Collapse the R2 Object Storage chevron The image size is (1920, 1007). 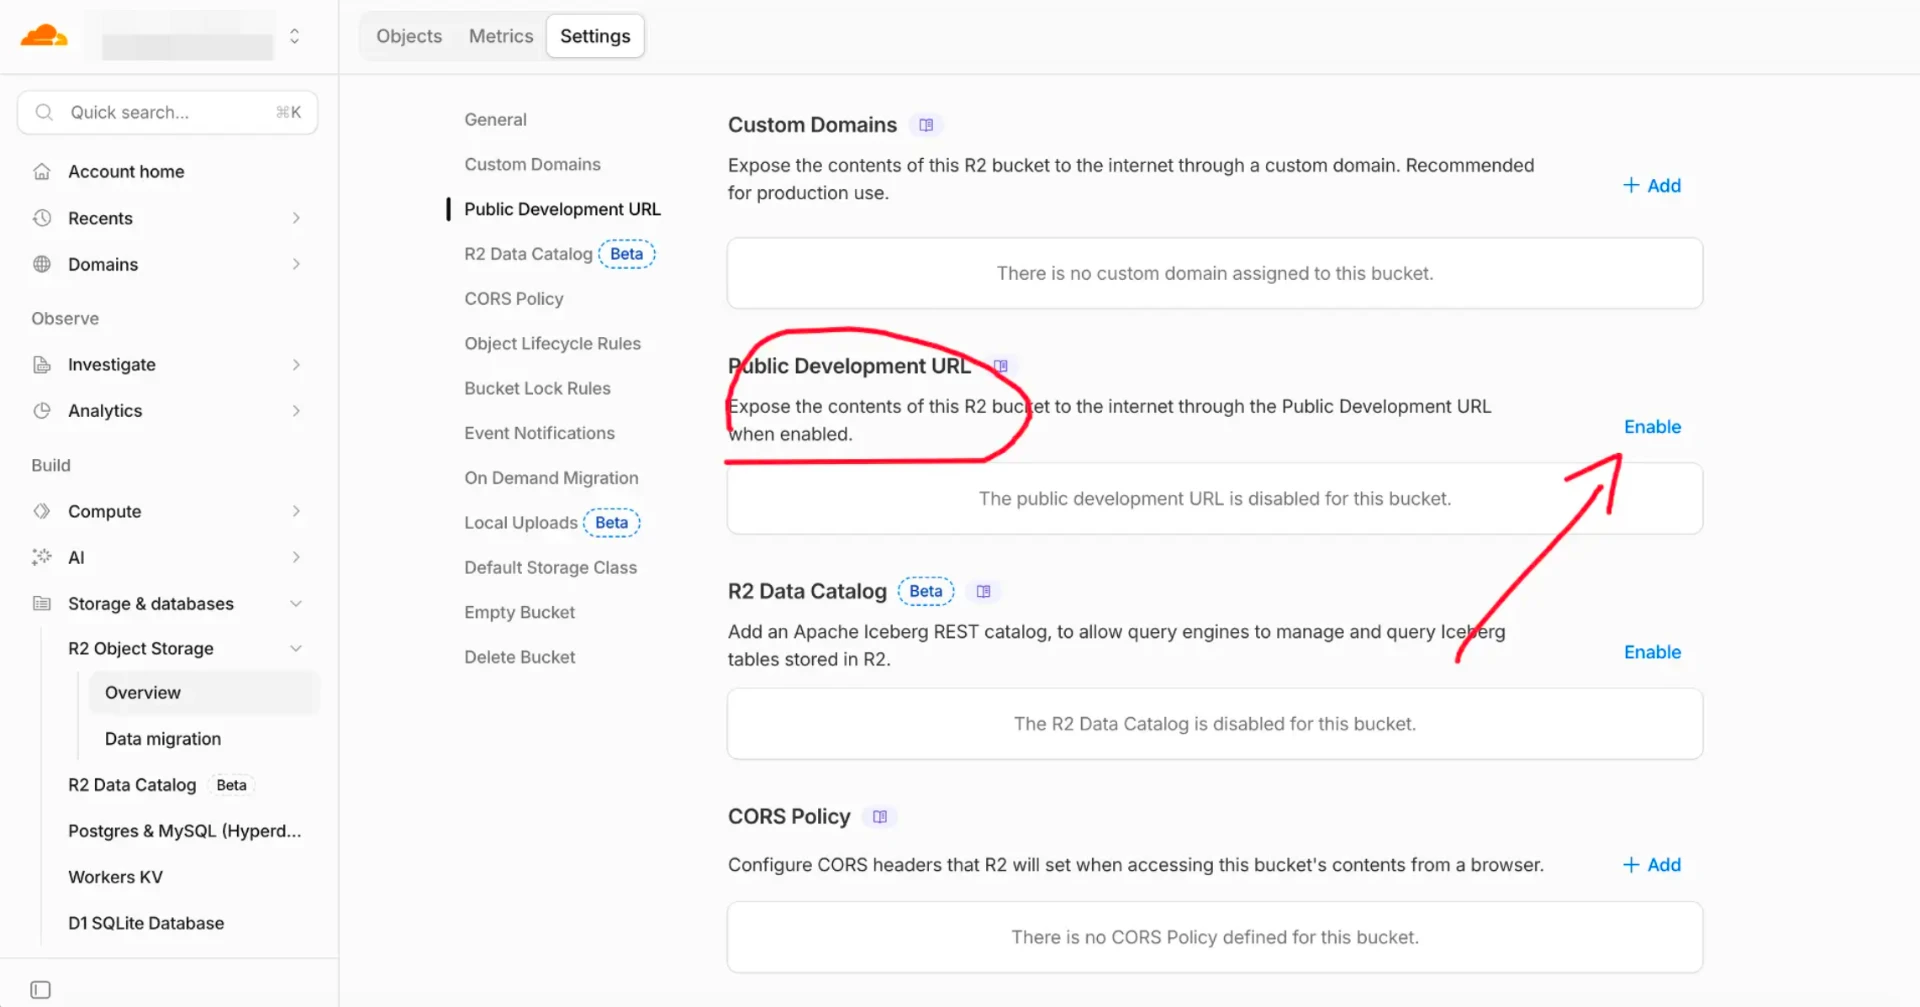point(296,648)
